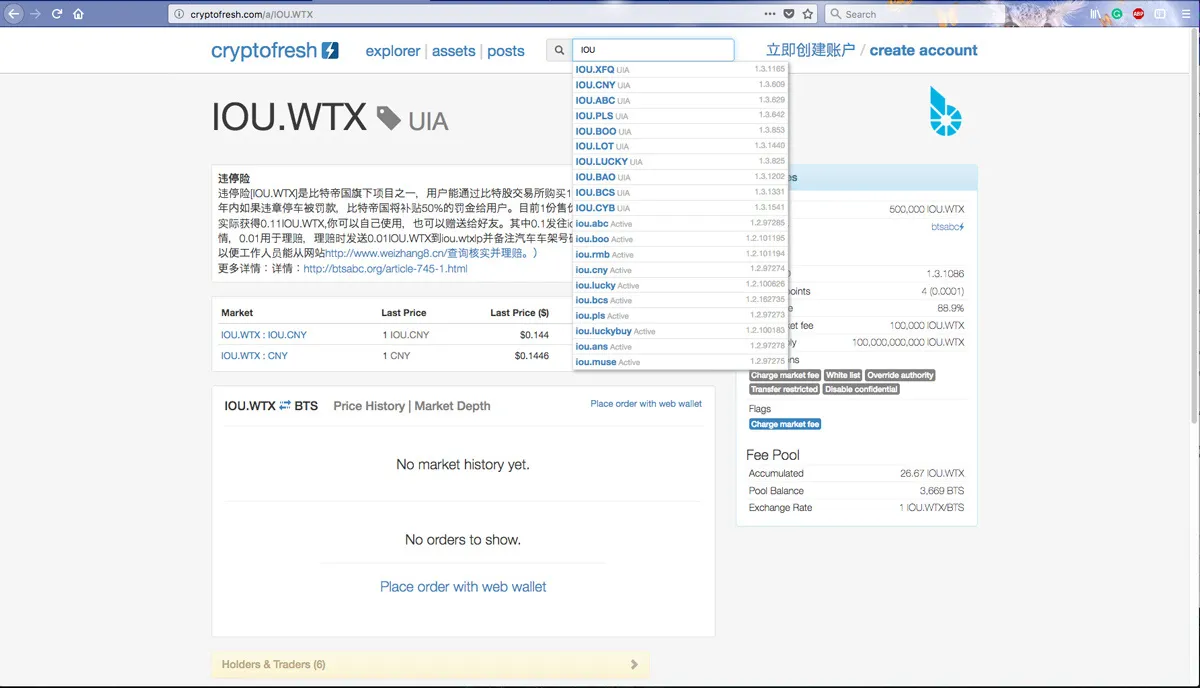Select IOU.BOO UIA suggestion

(x=681, y=131)
